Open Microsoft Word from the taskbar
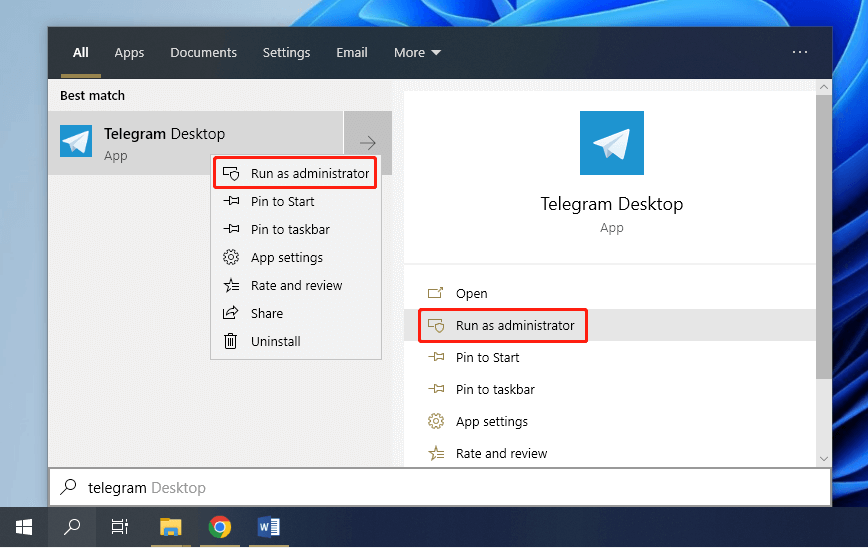This screenshot has width=868, height=548. 269,527
